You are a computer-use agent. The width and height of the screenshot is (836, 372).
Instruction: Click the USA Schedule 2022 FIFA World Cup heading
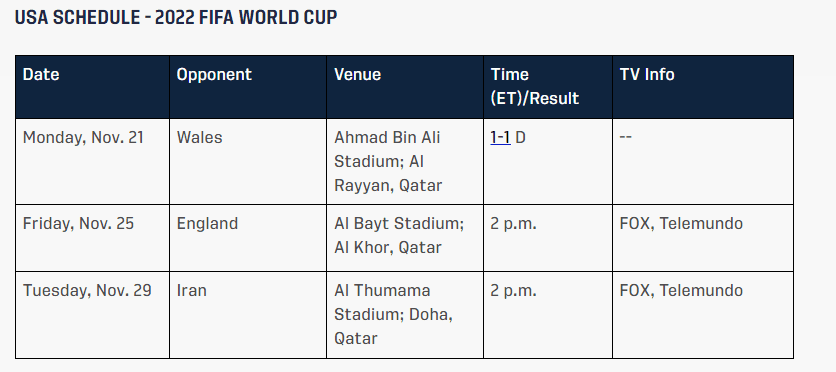click(x=176, y=18)
